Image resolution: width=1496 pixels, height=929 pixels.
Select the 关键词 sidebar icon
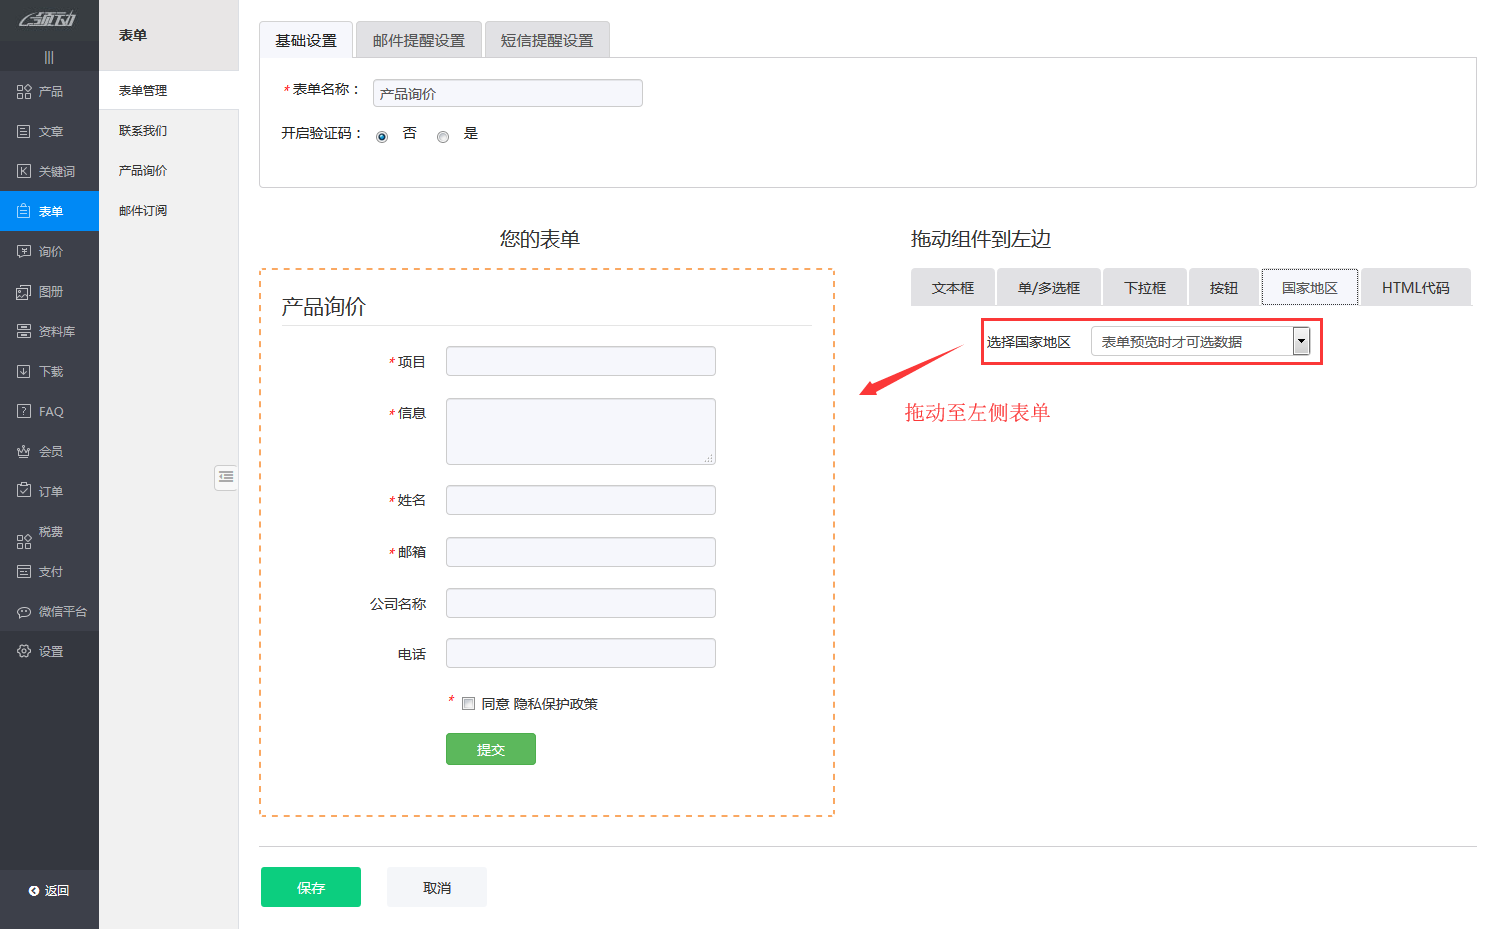pyautogui.click(x=24, y=172)
